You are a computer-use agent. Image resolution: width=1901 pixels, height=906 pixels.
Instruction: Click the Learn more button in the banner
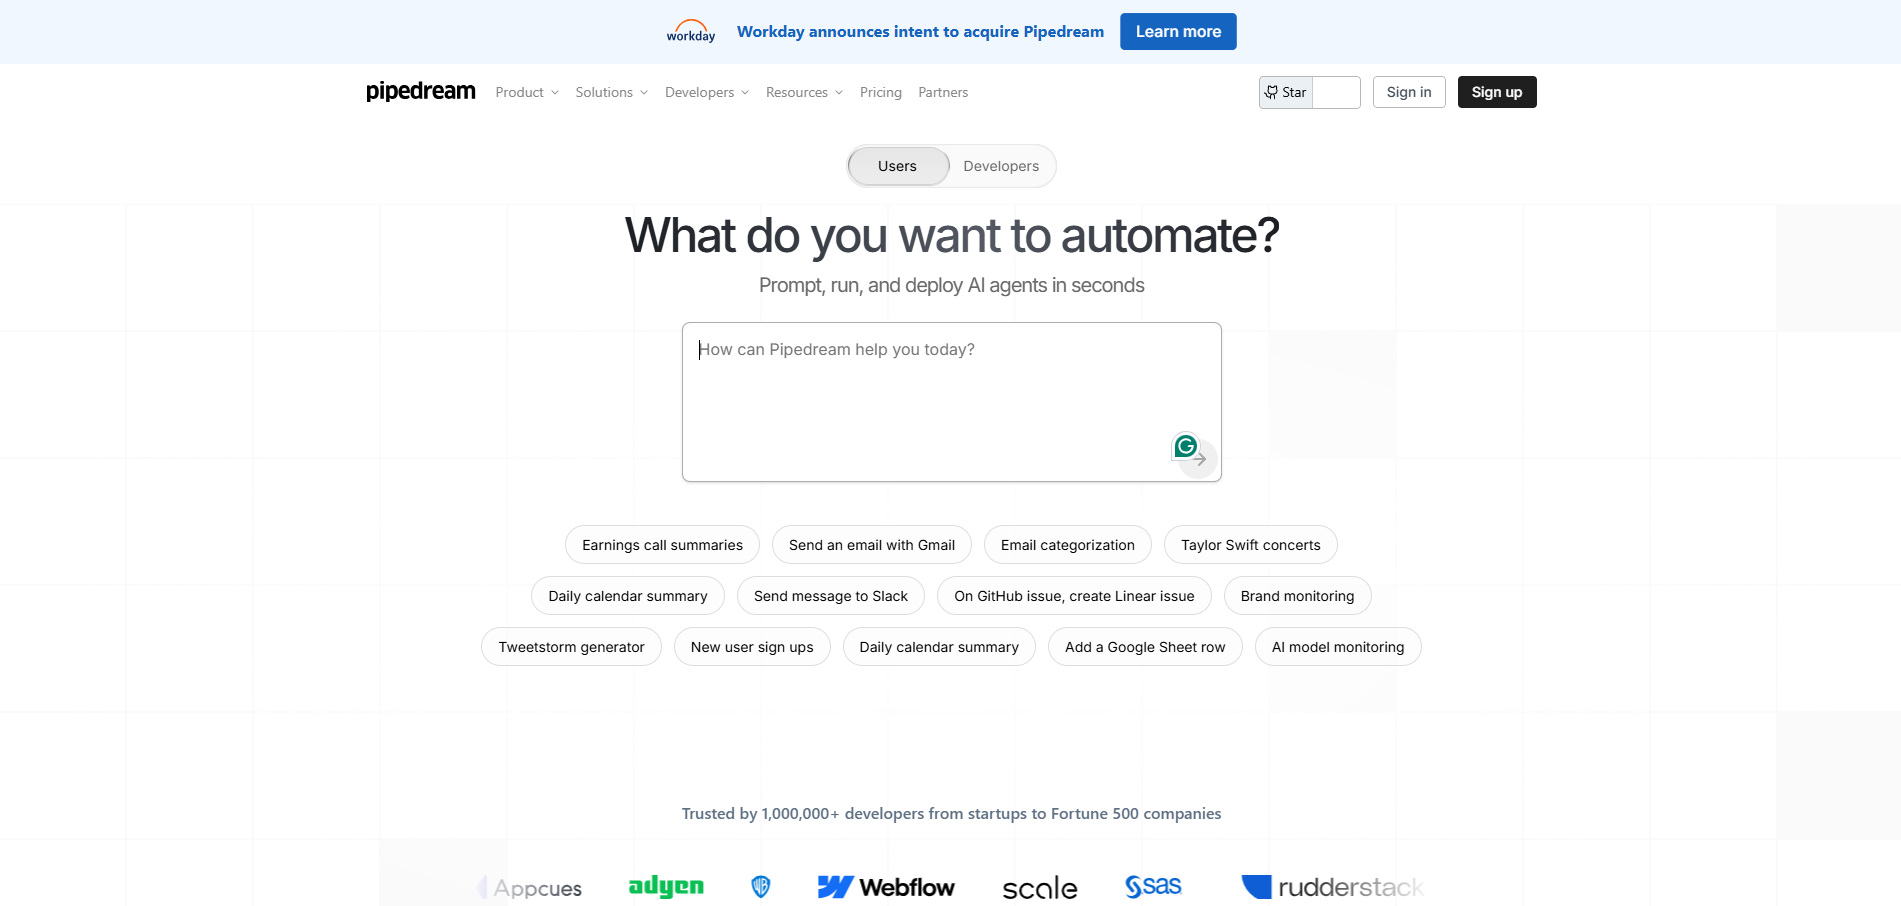click(x=1178, y=31)
